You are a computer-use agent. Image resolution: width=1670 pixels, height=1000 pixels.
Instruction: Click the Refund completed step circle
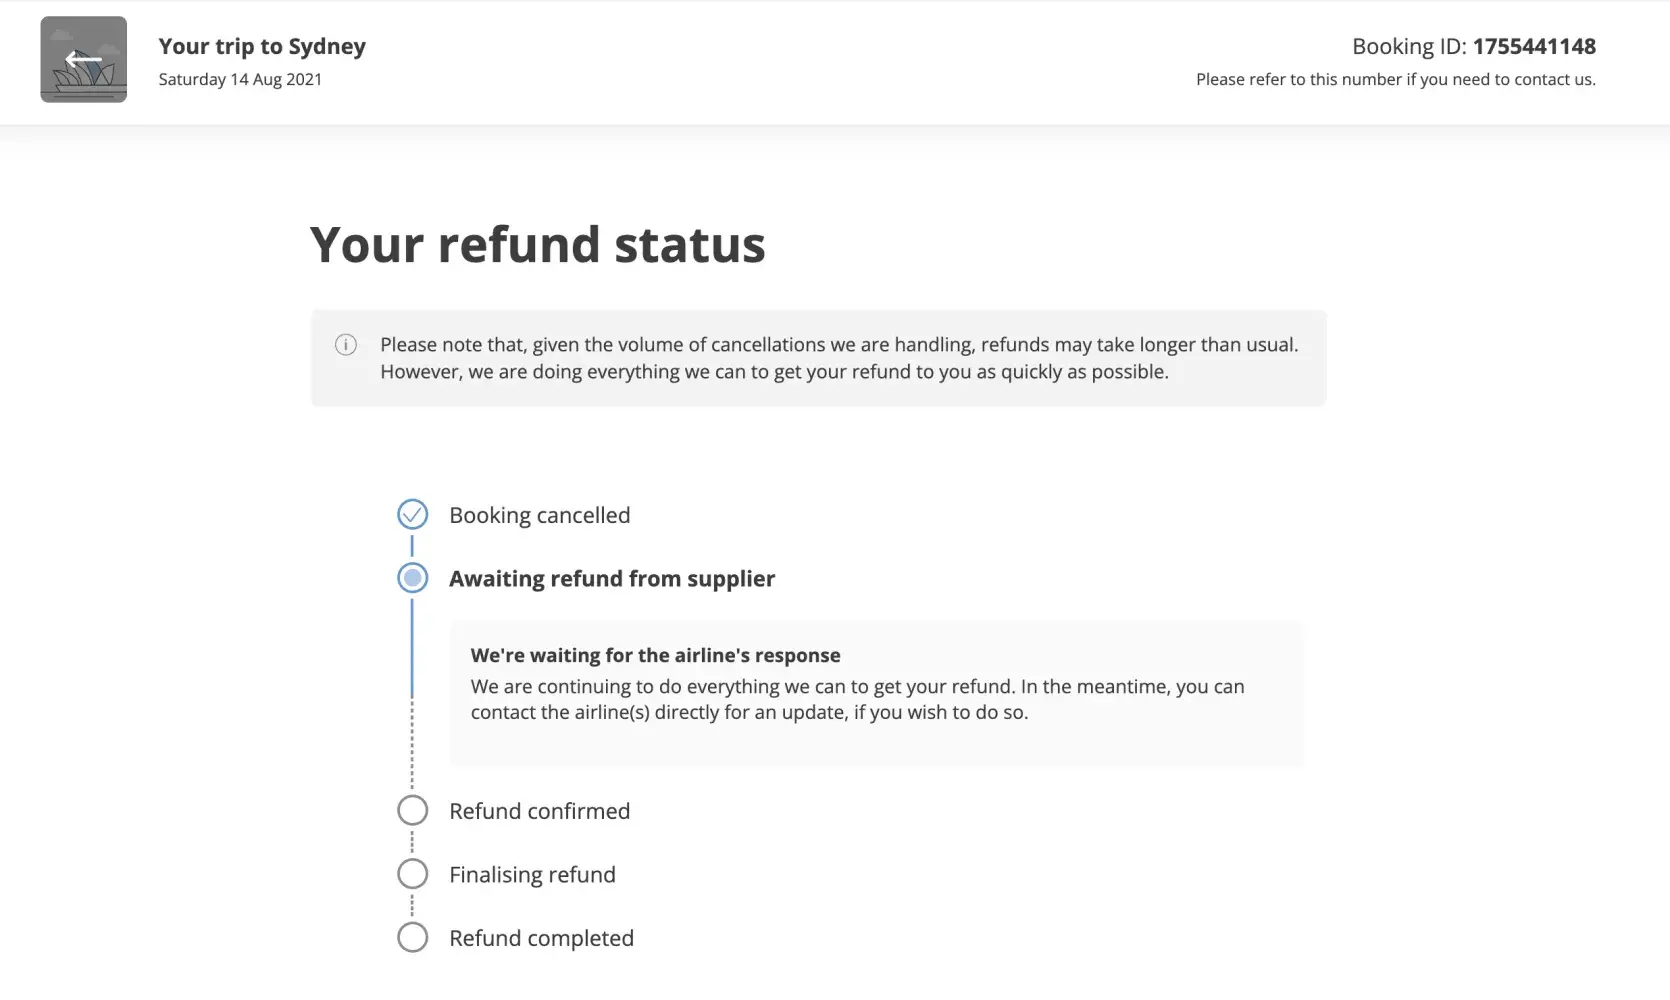click(x=412, y=938)
